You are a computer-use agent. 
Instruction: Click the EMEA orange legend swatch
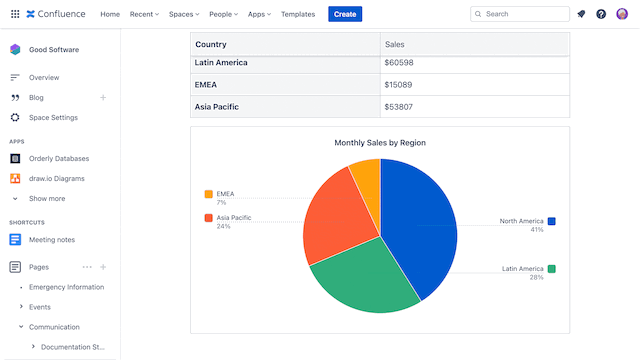pos(209,194)
